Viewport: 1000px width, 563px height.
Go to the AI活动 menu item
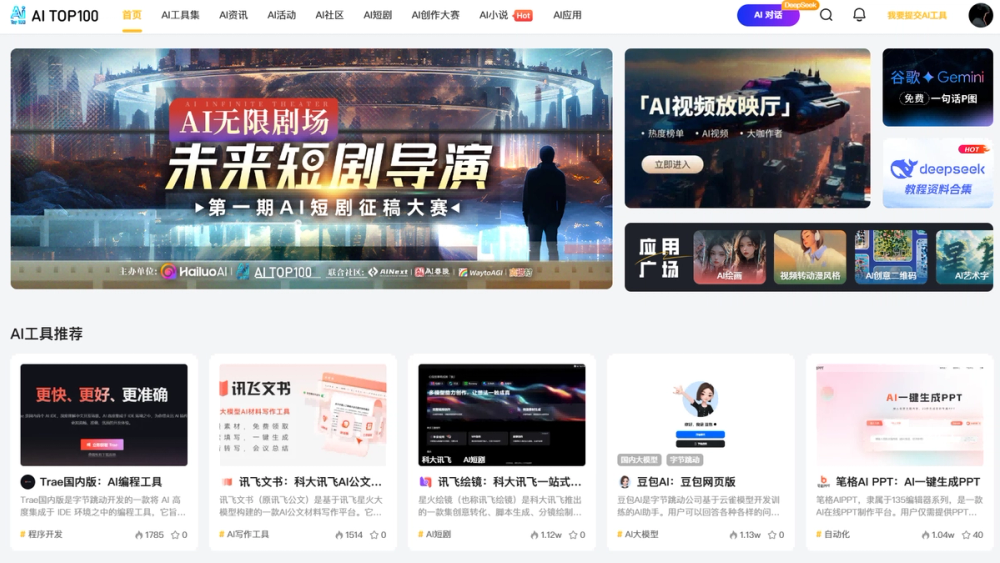(x=281, y=15)
